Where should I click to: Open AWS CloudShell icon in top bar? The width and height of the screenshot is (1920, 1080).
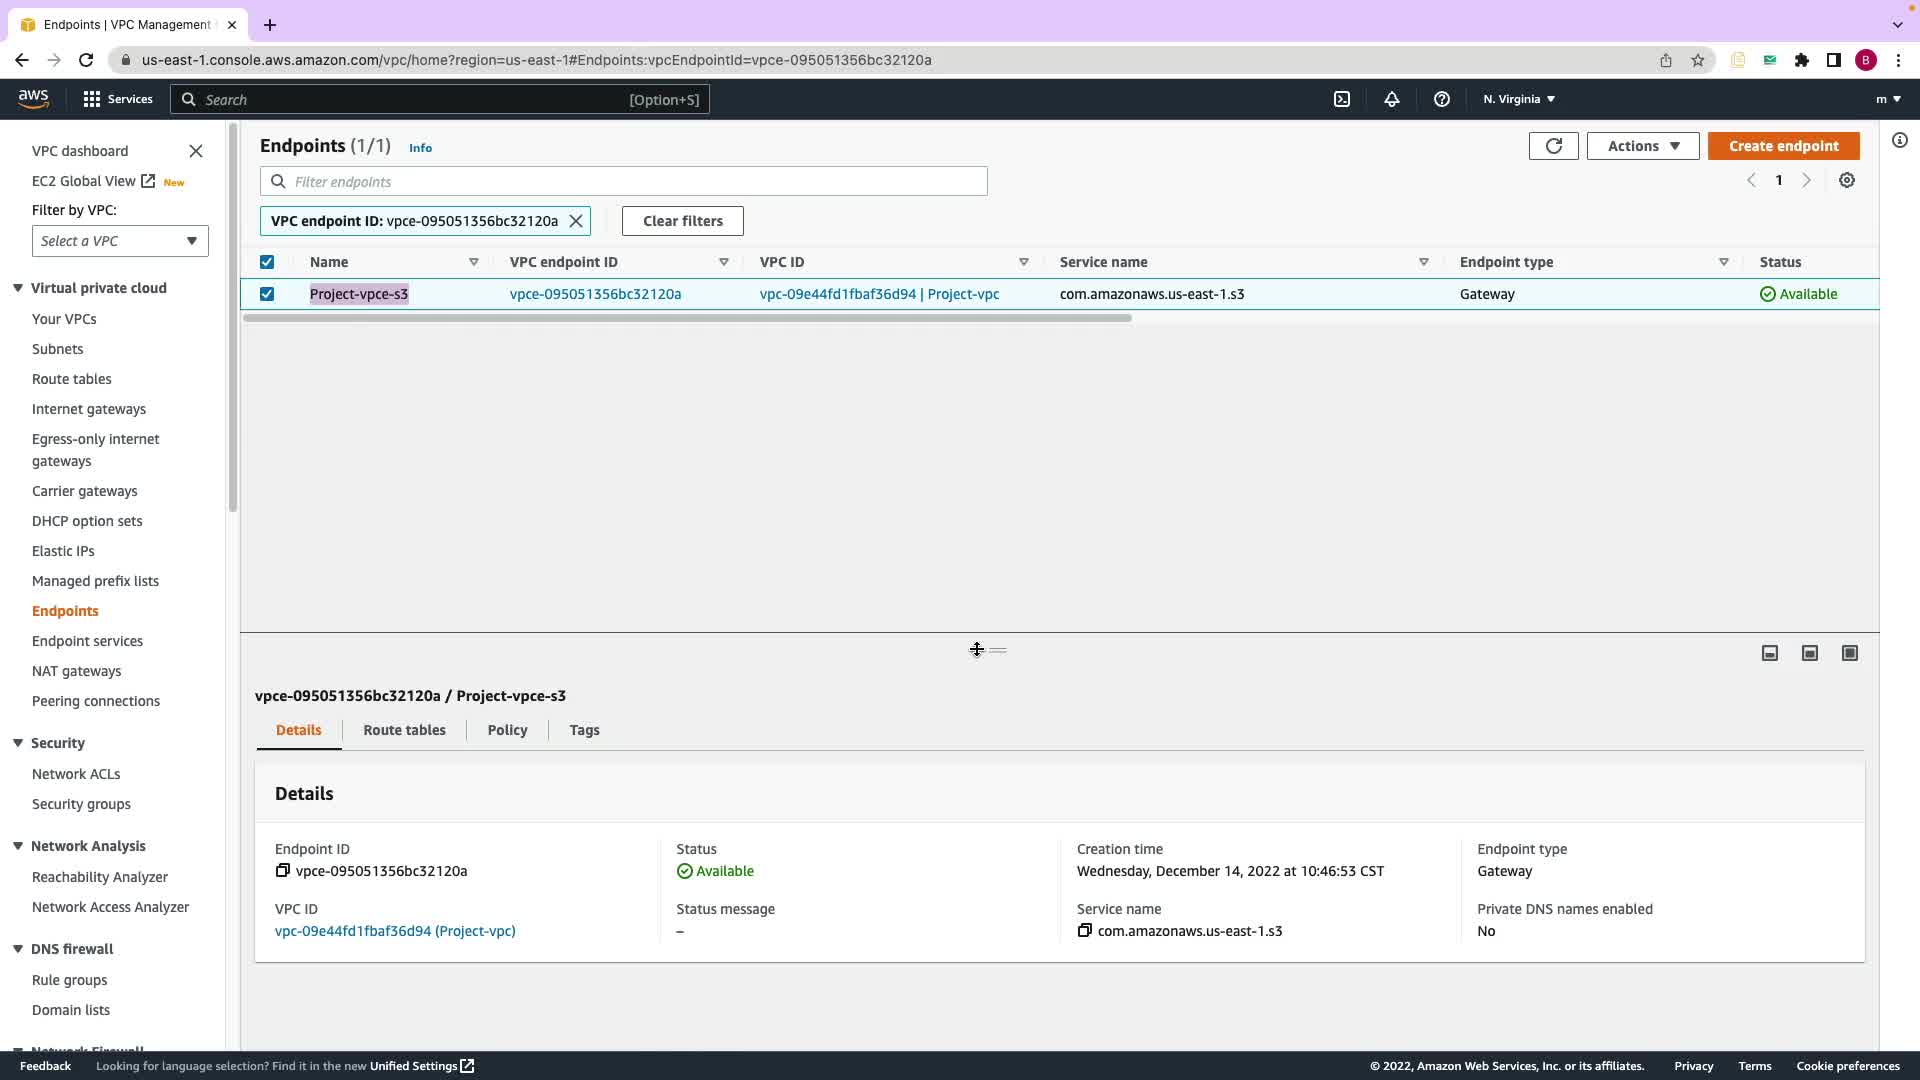[x=1342, y=99]
